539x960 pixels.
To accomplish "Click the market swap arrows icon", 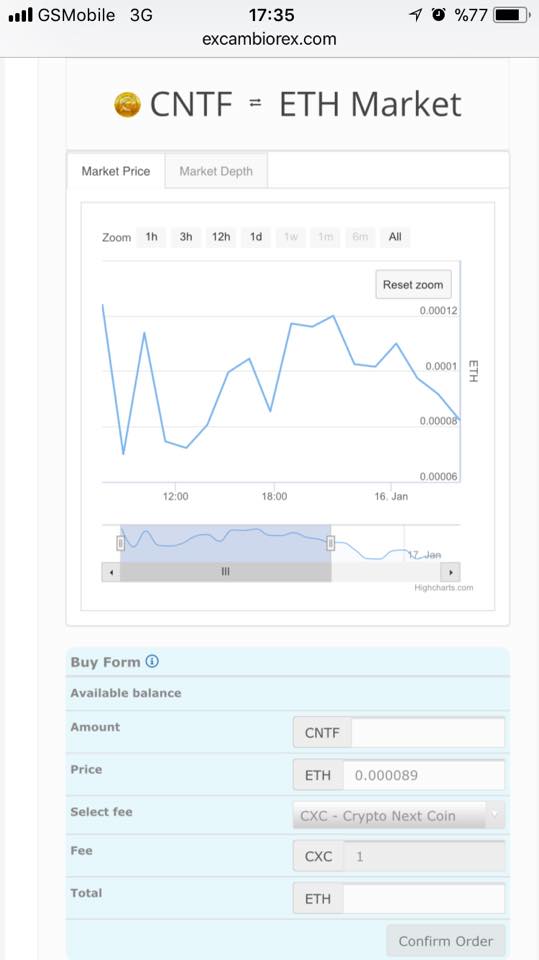I will point(255,103).
